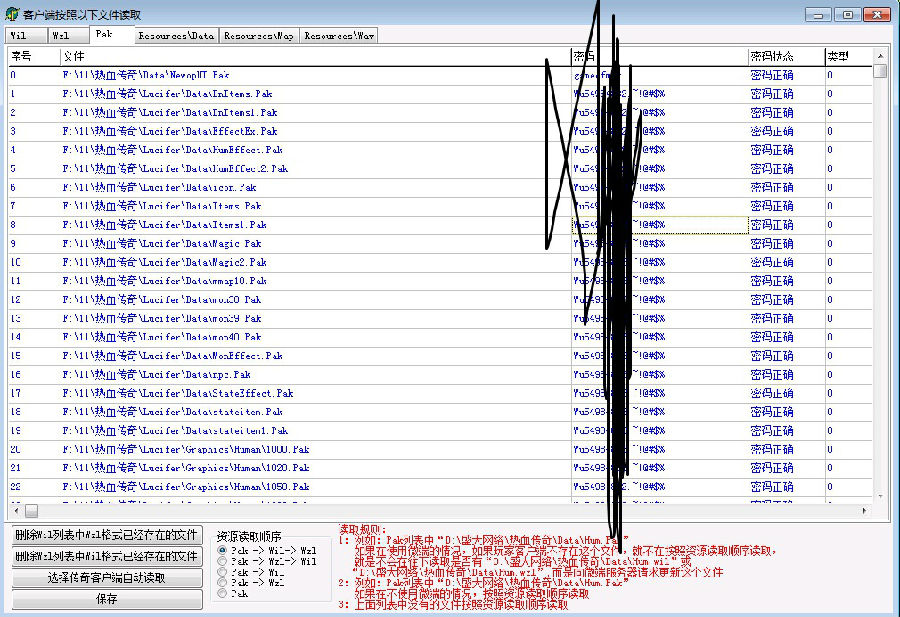Select the StateEffect.Pak file entry
The image size is (900, 617).
(x=178, y=393)
